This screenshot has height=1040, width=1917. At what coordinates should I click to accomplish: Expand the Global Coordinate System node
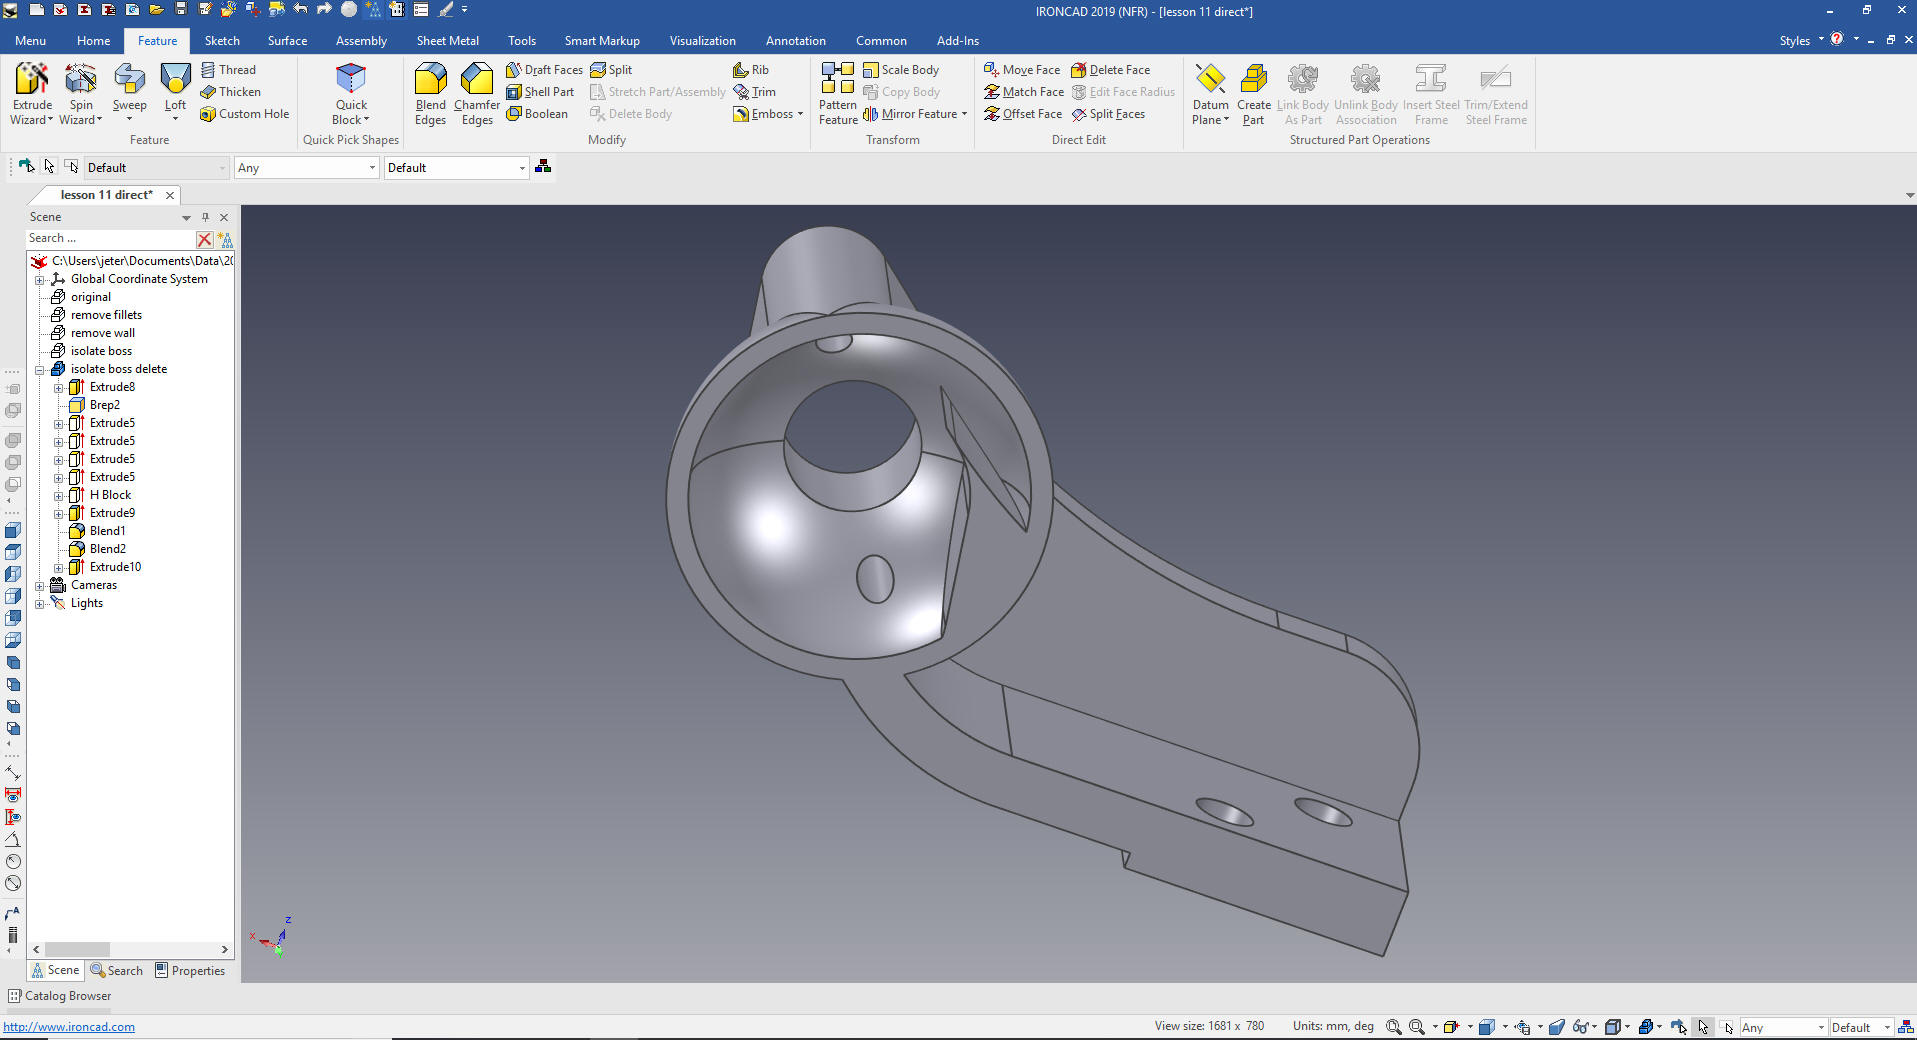40,280
